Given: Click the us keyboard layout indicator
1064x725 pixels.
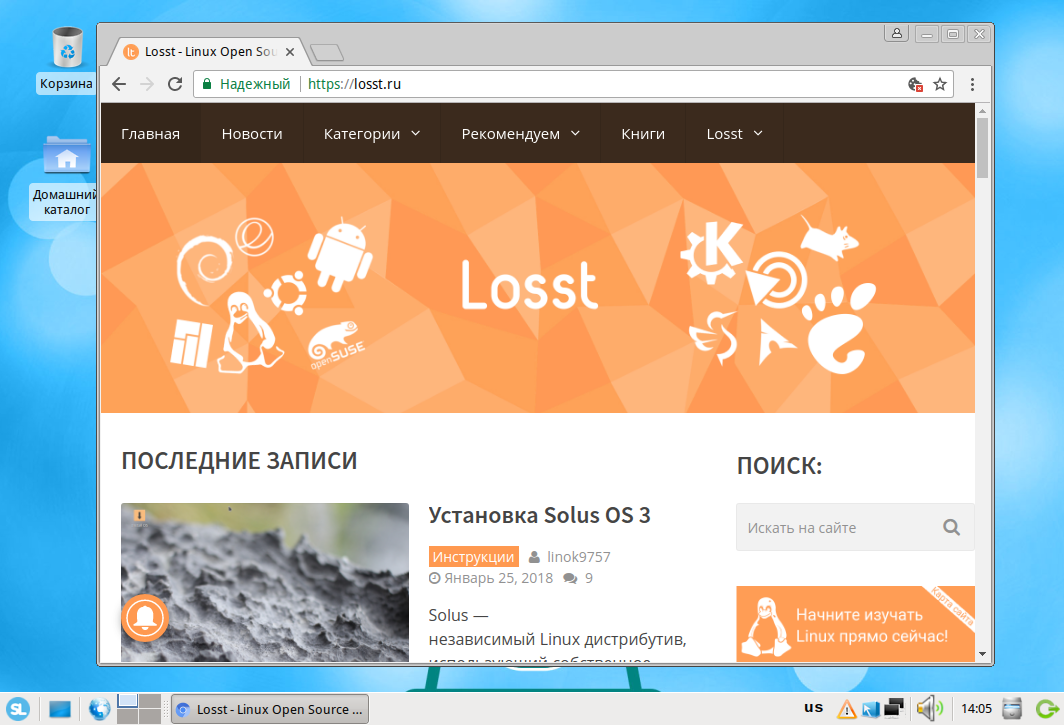Looking at the screenshot, I should click(814, 707).
